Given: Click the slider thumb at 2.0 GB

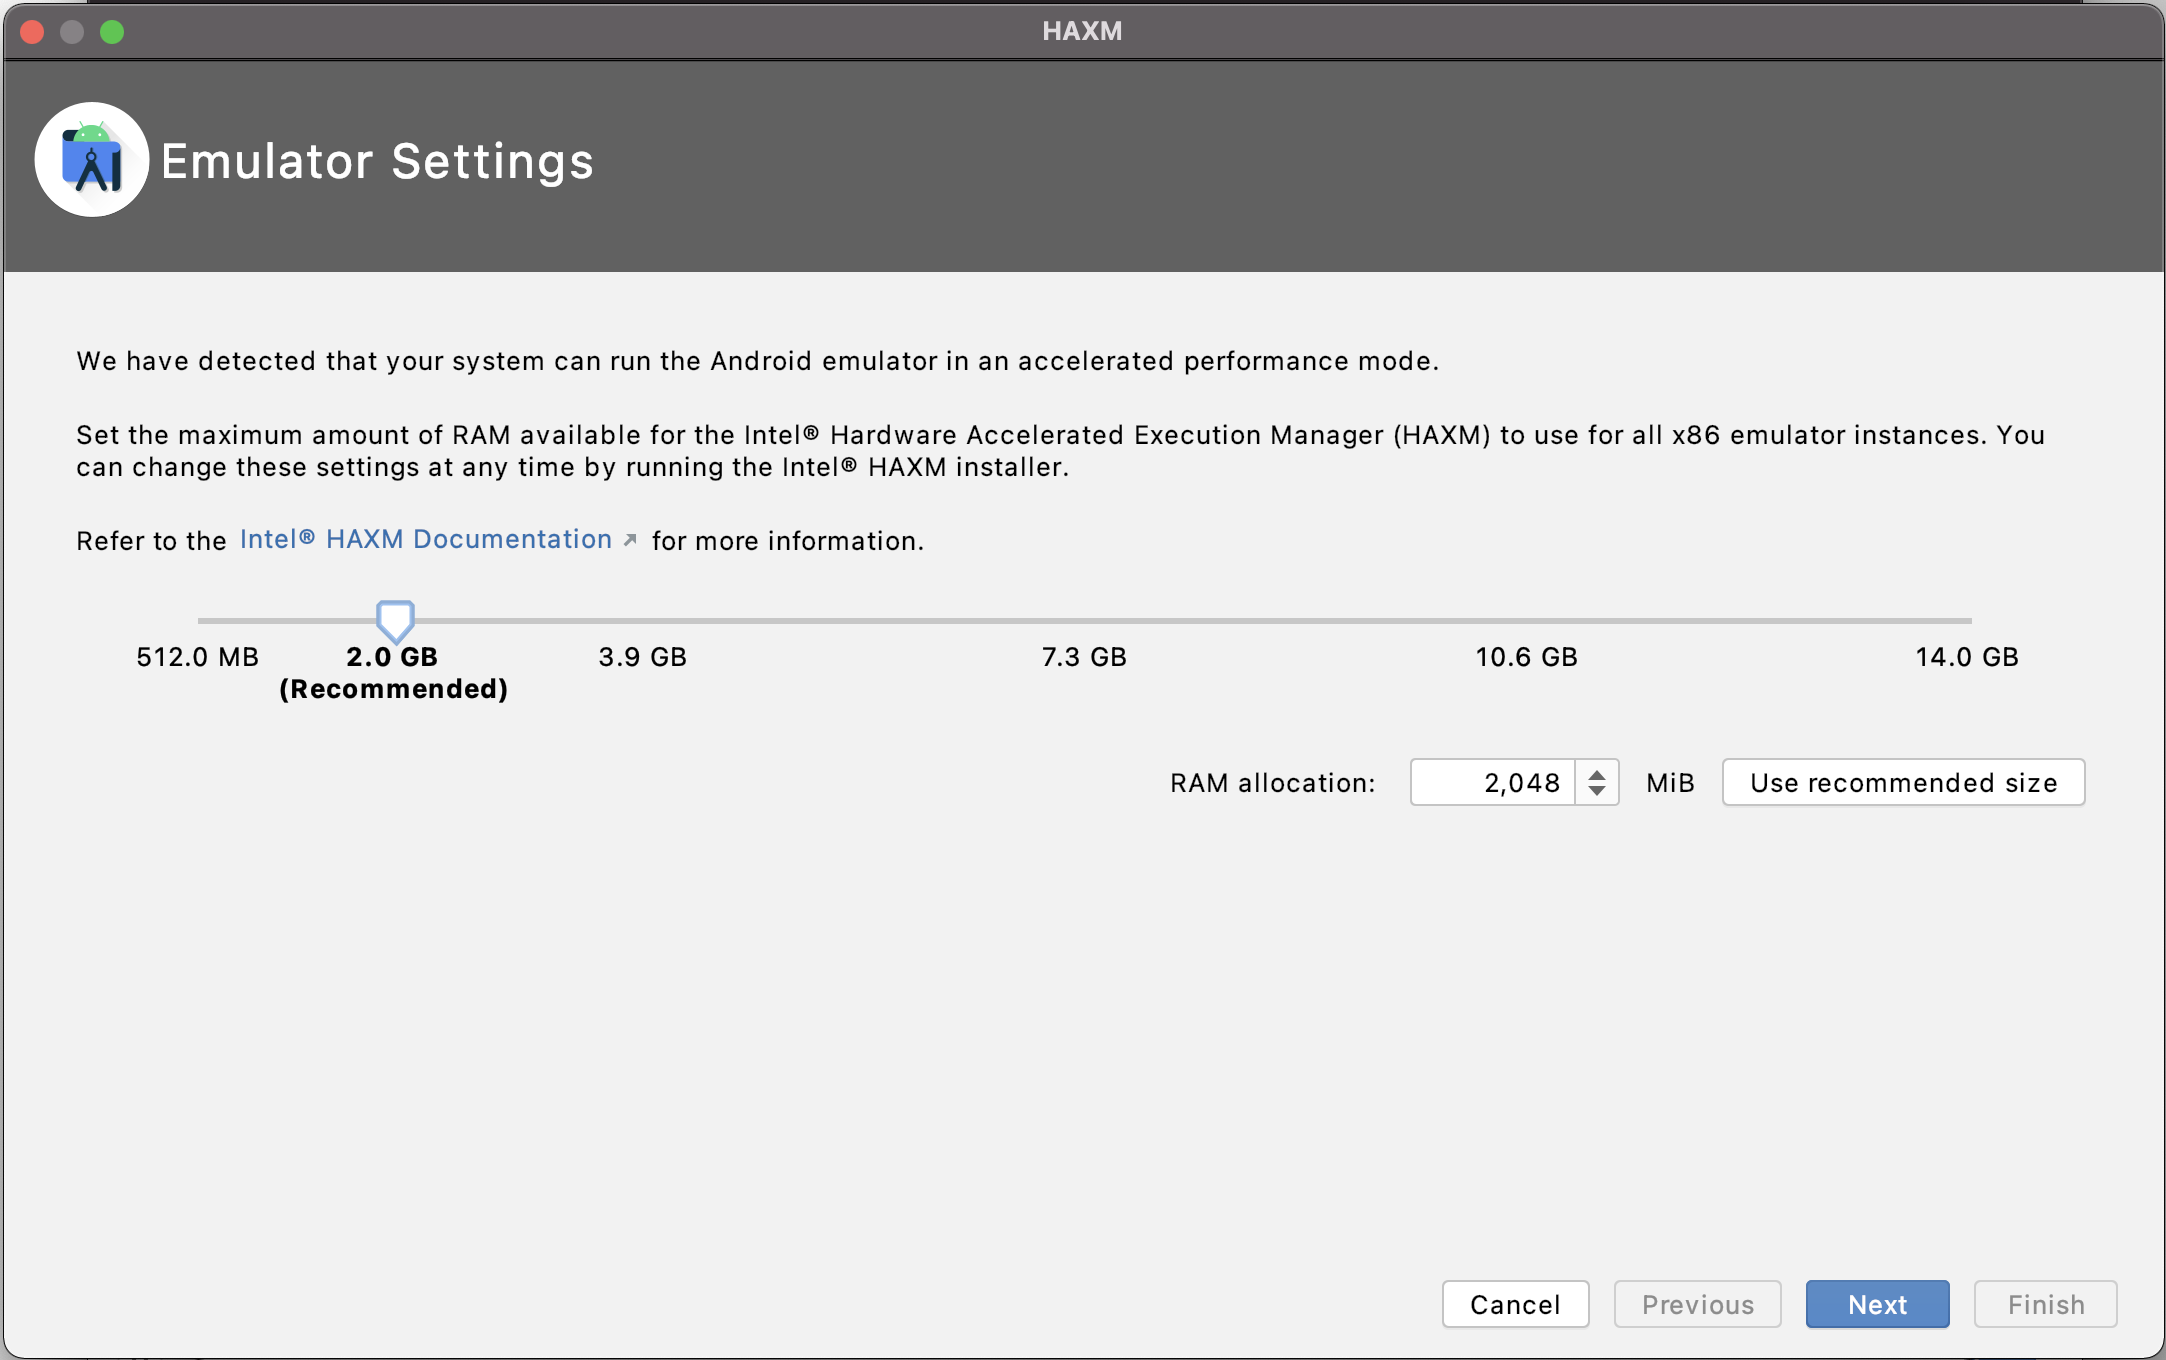Looking at the screenshot, I should (x=395, y=620).
